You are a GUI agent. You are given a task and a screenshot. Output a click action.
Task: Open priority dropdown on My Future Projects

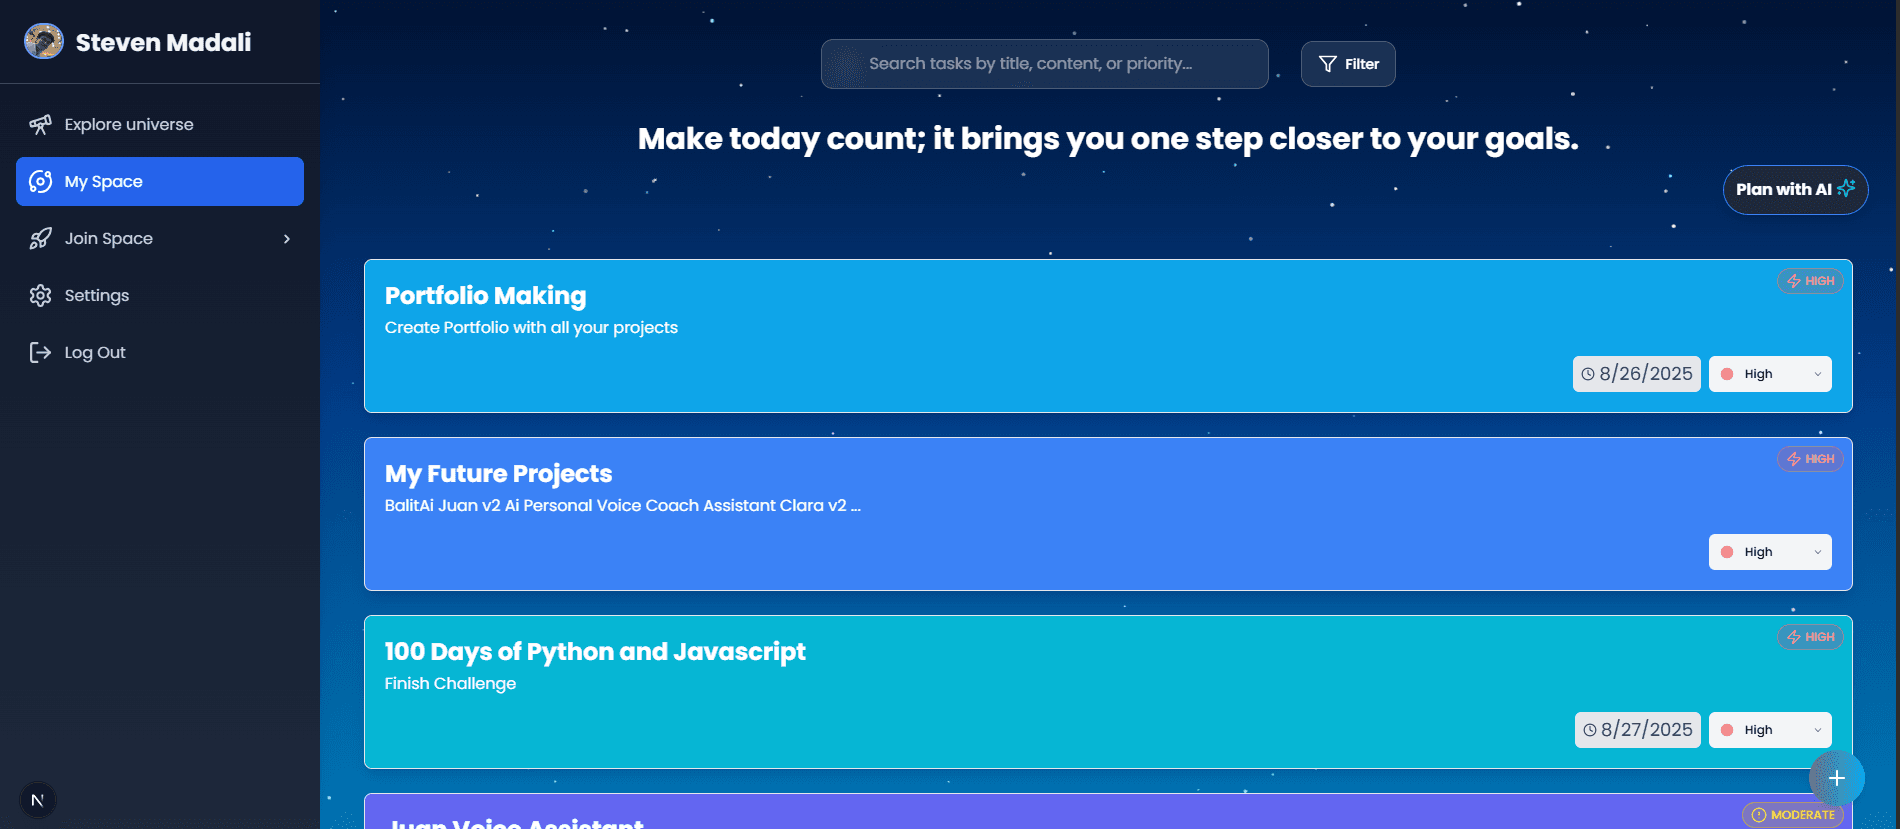1770,552
